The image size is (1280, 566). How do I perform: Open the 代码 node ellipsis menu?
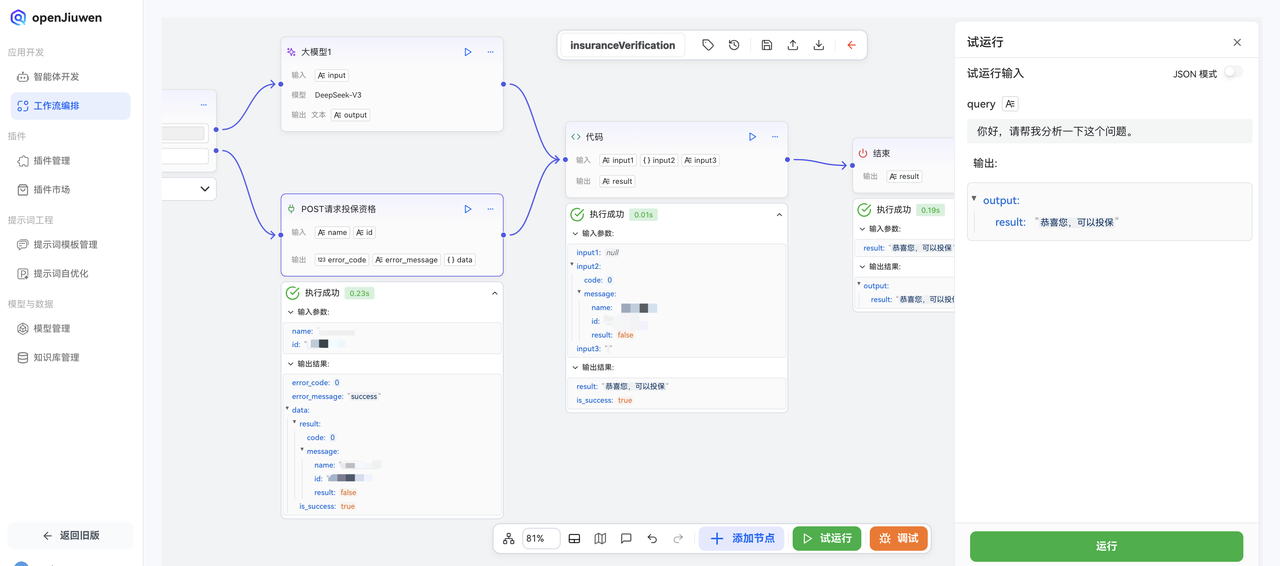(775, 137)
